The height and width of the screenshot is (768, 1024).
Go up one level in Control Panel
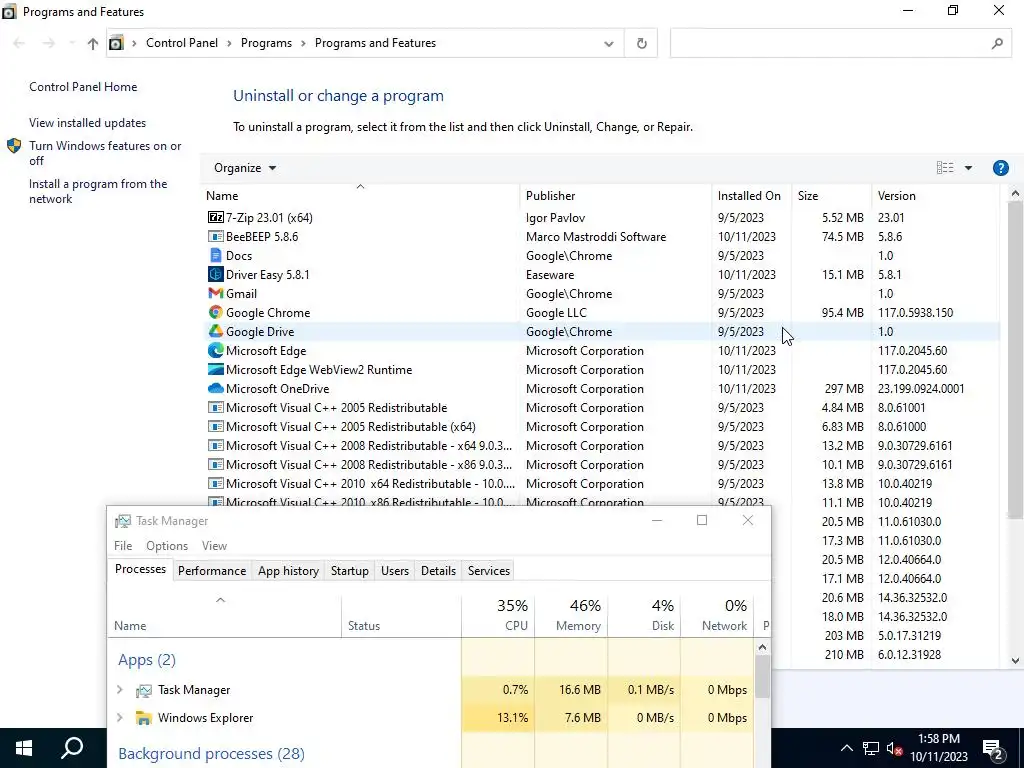[x=93, y=43]
